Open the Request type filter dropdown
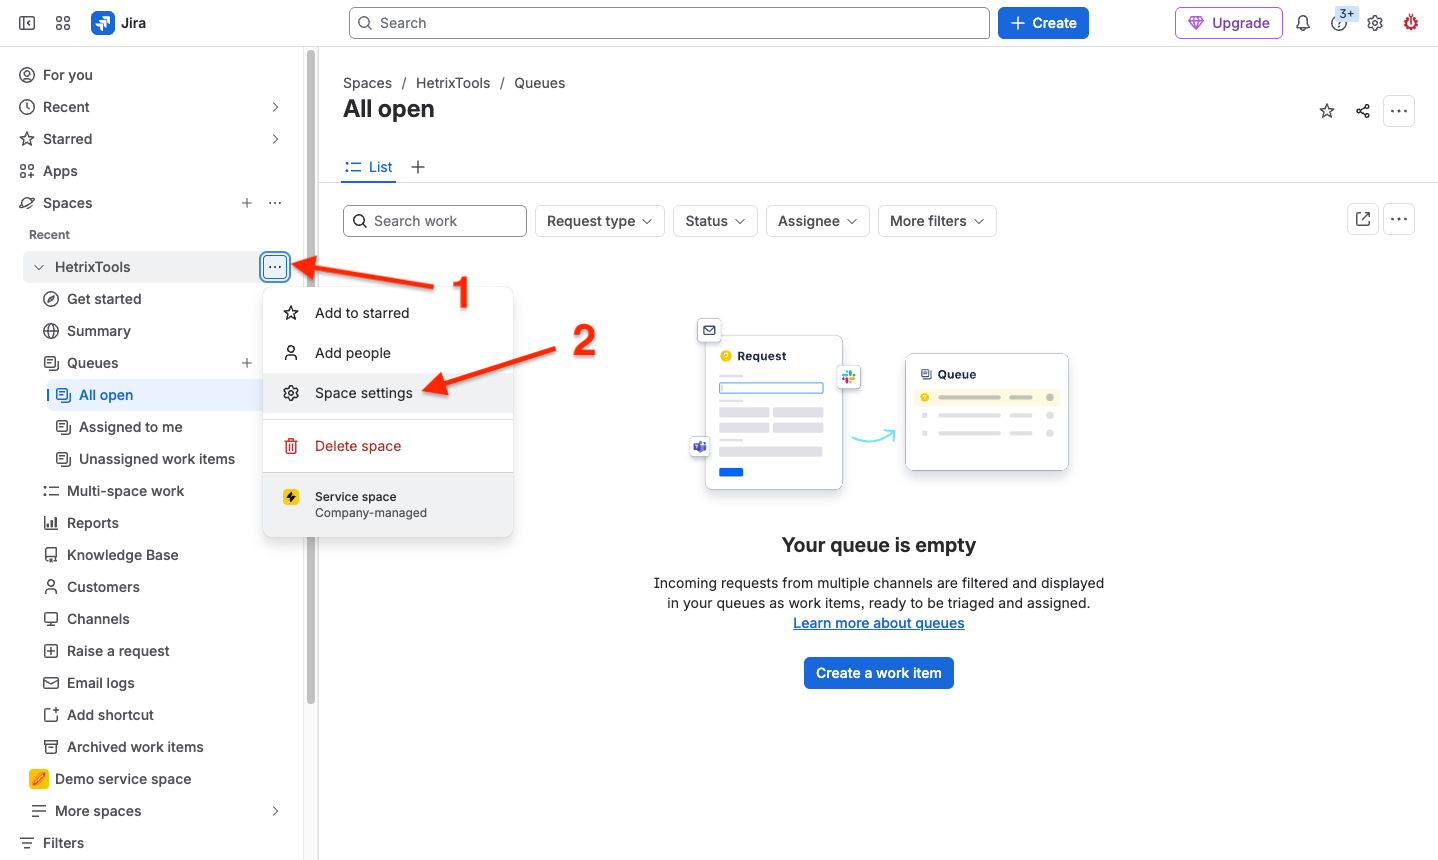This screenshot has height=860, width=1438. (x=600, y=221)
